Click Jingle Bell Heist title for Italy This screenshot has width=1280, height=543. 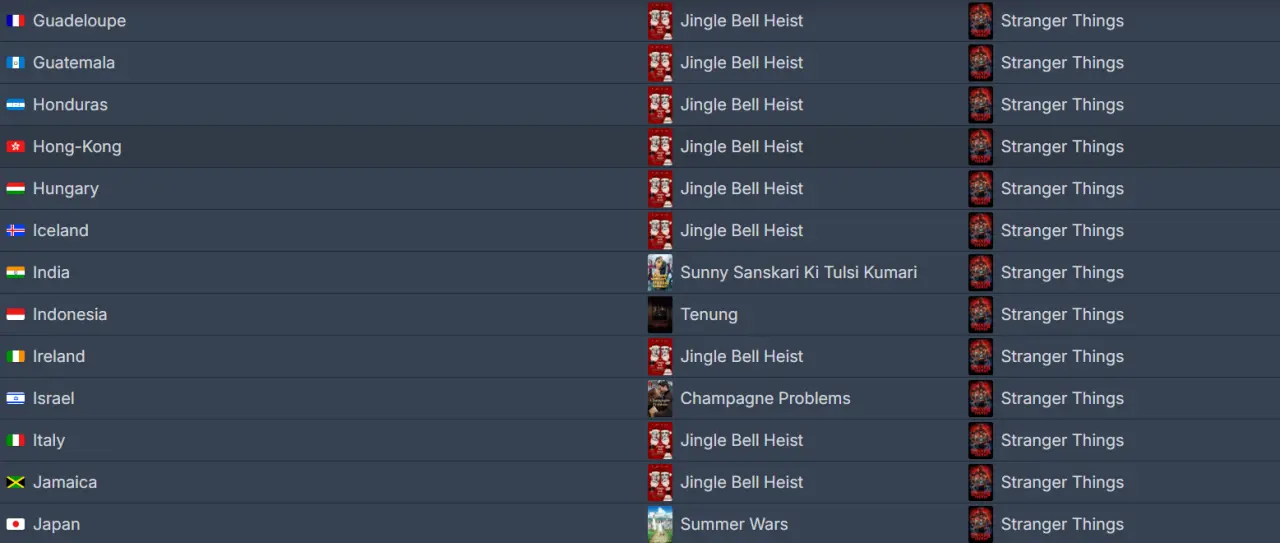tap(741, 441)
